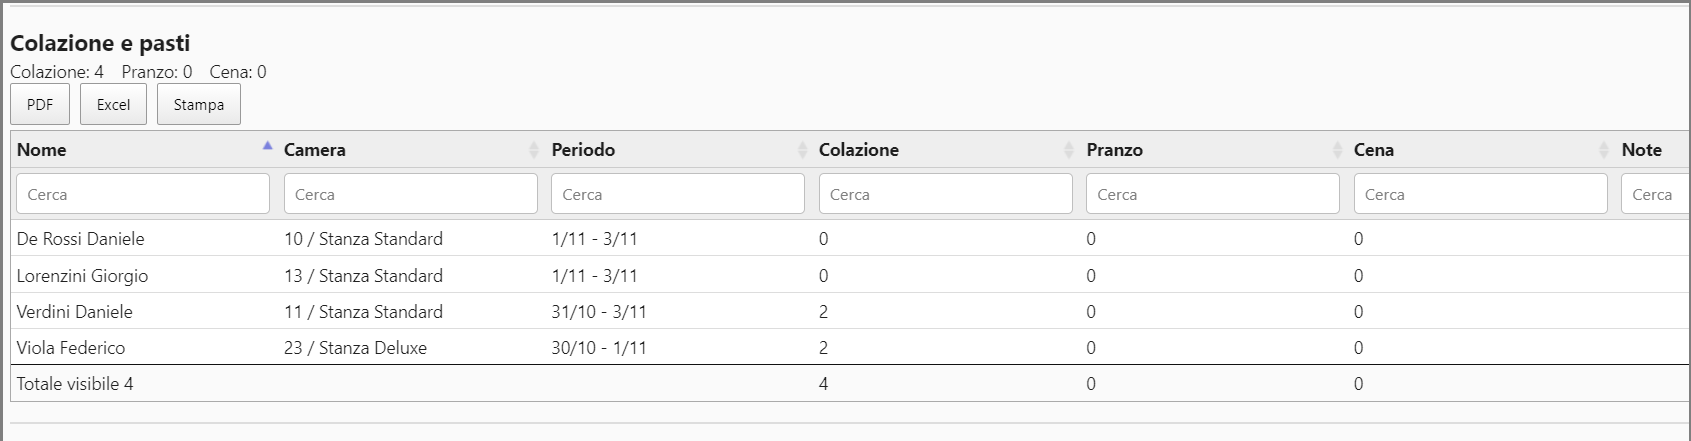Select the De Rossi Daniele row
Screen dimensions: 1691x441
point(81,239)
